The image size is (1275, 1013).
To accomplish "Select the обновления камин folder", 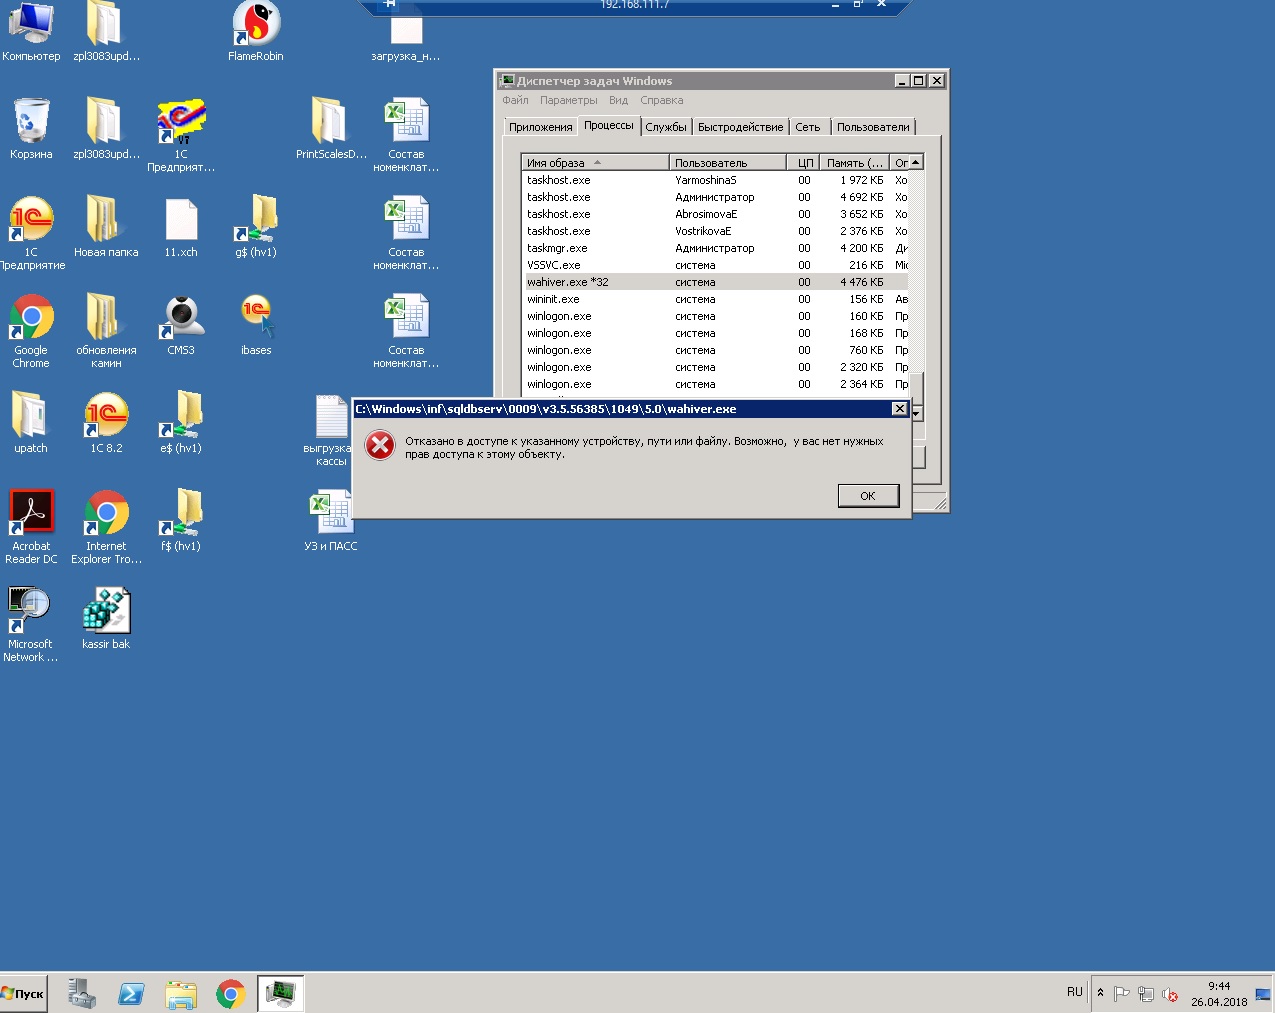I will 106,331.
